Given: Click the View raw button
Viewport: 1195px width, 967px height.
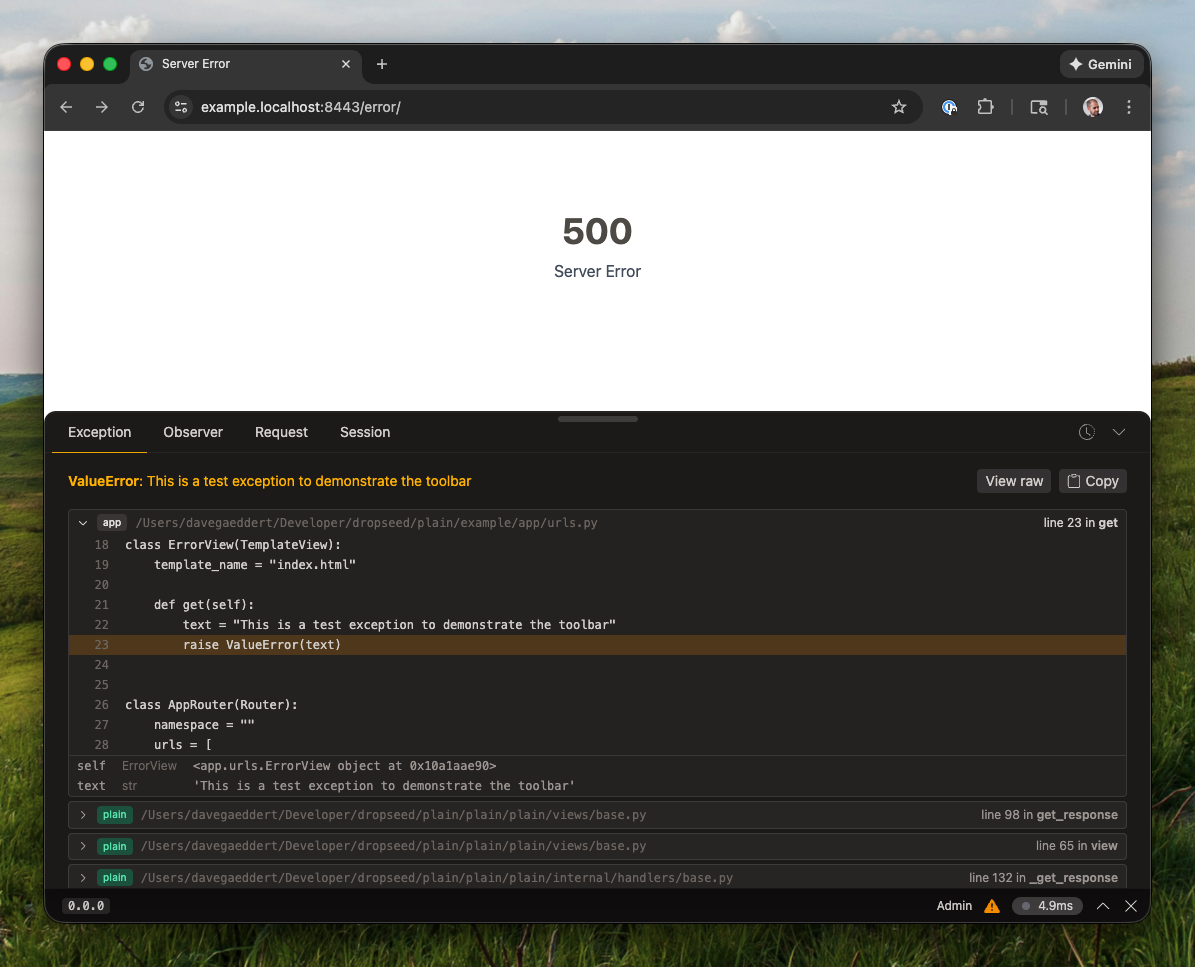Looking at the screenshot, I should coord(1013,481).
